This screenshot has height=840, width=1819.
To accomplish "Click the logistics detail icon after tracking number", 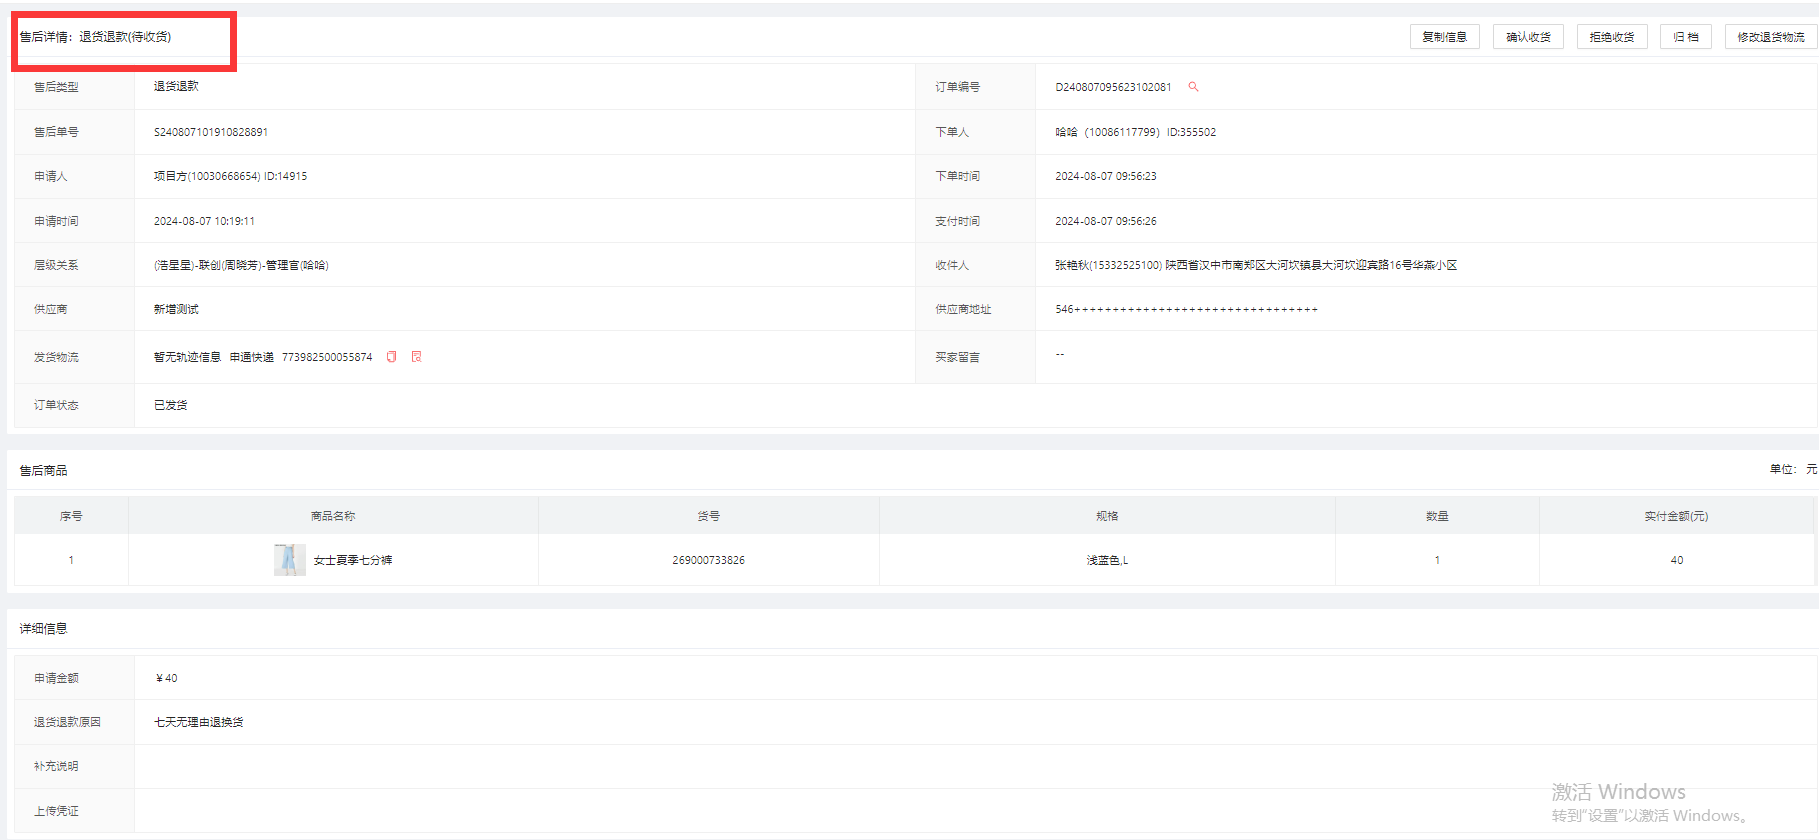I will pos(417,357).
